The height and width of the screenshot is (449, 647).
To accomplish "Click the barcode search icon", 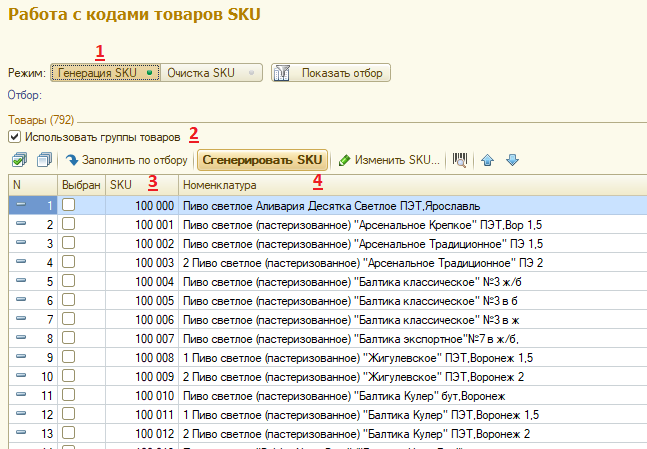I will 460,160.
